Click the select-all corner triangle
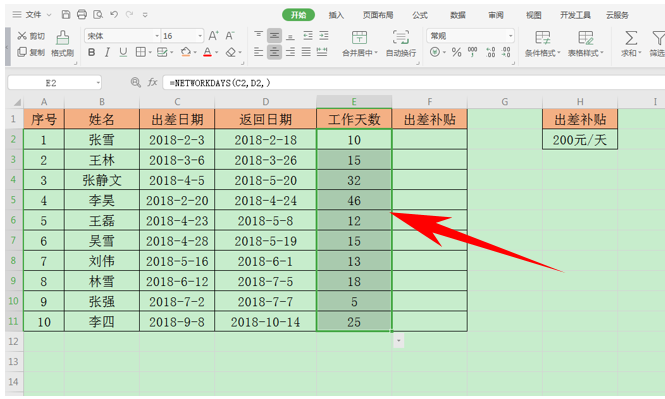Image resolution: width=665 pixels, height=399 pixels. 17,102
